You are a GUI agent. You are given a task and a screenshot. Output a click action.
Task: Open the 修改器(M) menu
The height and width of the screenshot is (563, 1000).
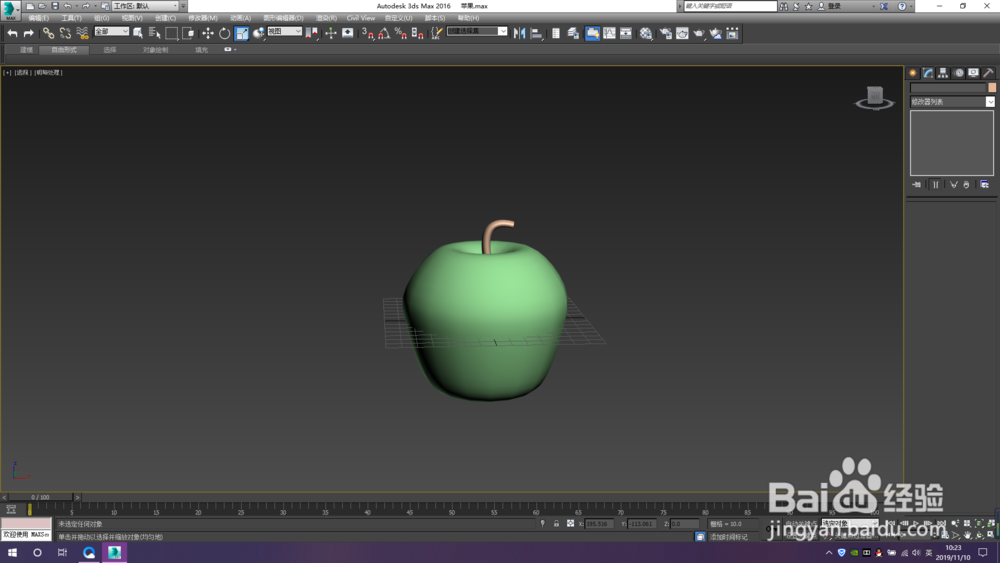click(203, 18)
